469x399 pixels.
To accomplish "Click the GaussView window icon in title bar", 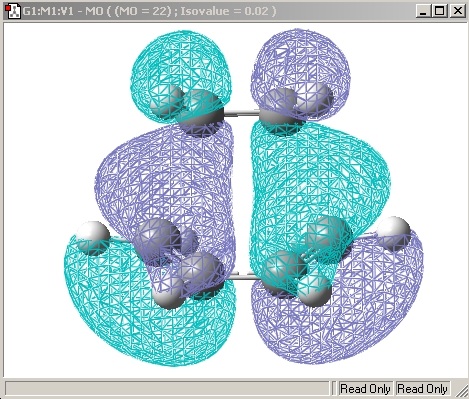I will [13, 11].
